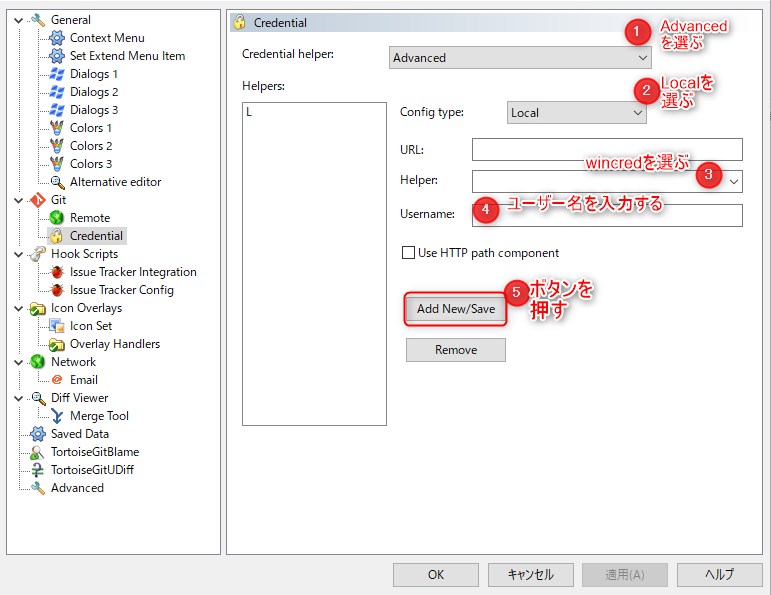
Task: Click the Context Menu gear icon
Action: [x=57, y=38]
